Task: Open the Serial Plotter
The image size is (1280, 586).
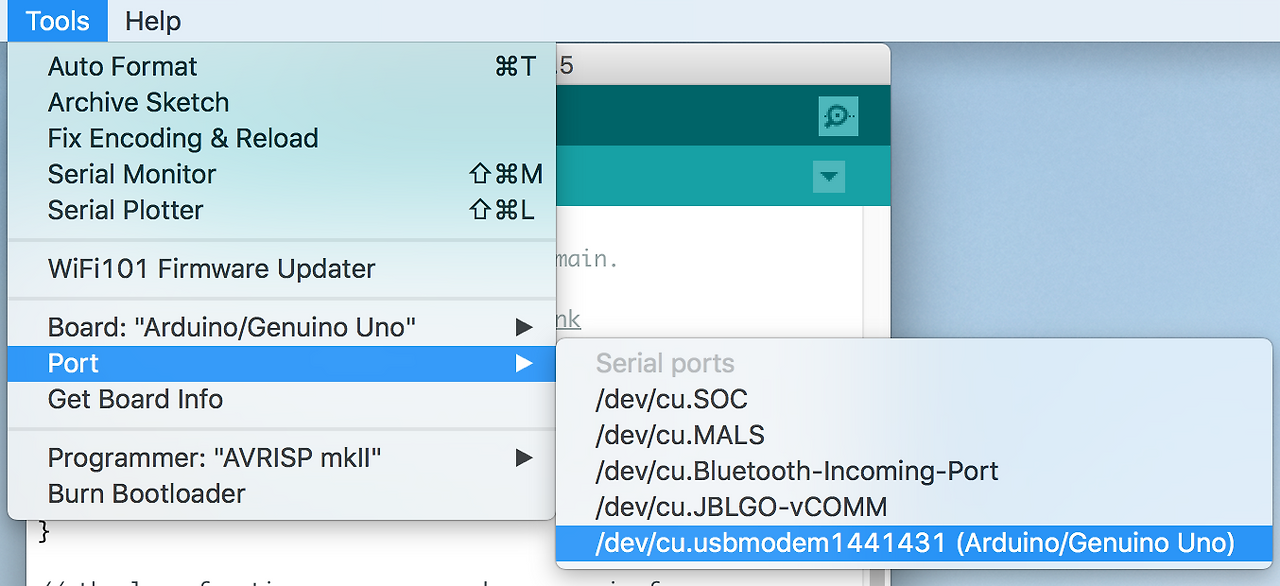Action: pyautogui.click(x=124, y=210)
